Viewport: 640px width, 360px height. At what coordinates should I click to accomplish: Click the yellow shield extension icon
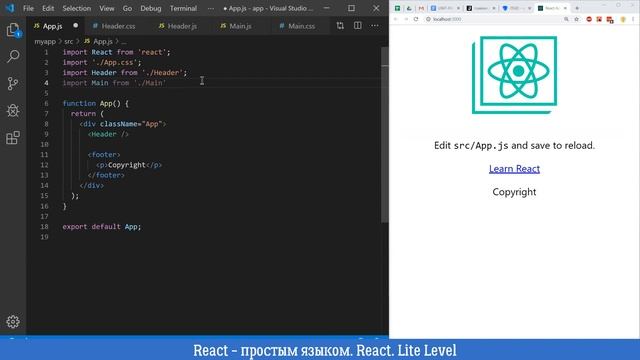pos(623,19)
